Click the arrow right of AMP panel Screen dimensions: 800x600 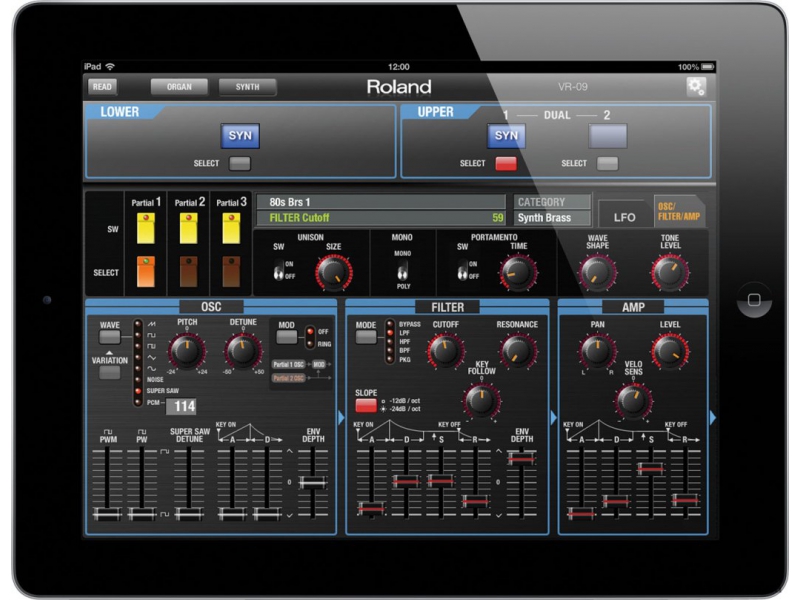[x=712, y=418]
